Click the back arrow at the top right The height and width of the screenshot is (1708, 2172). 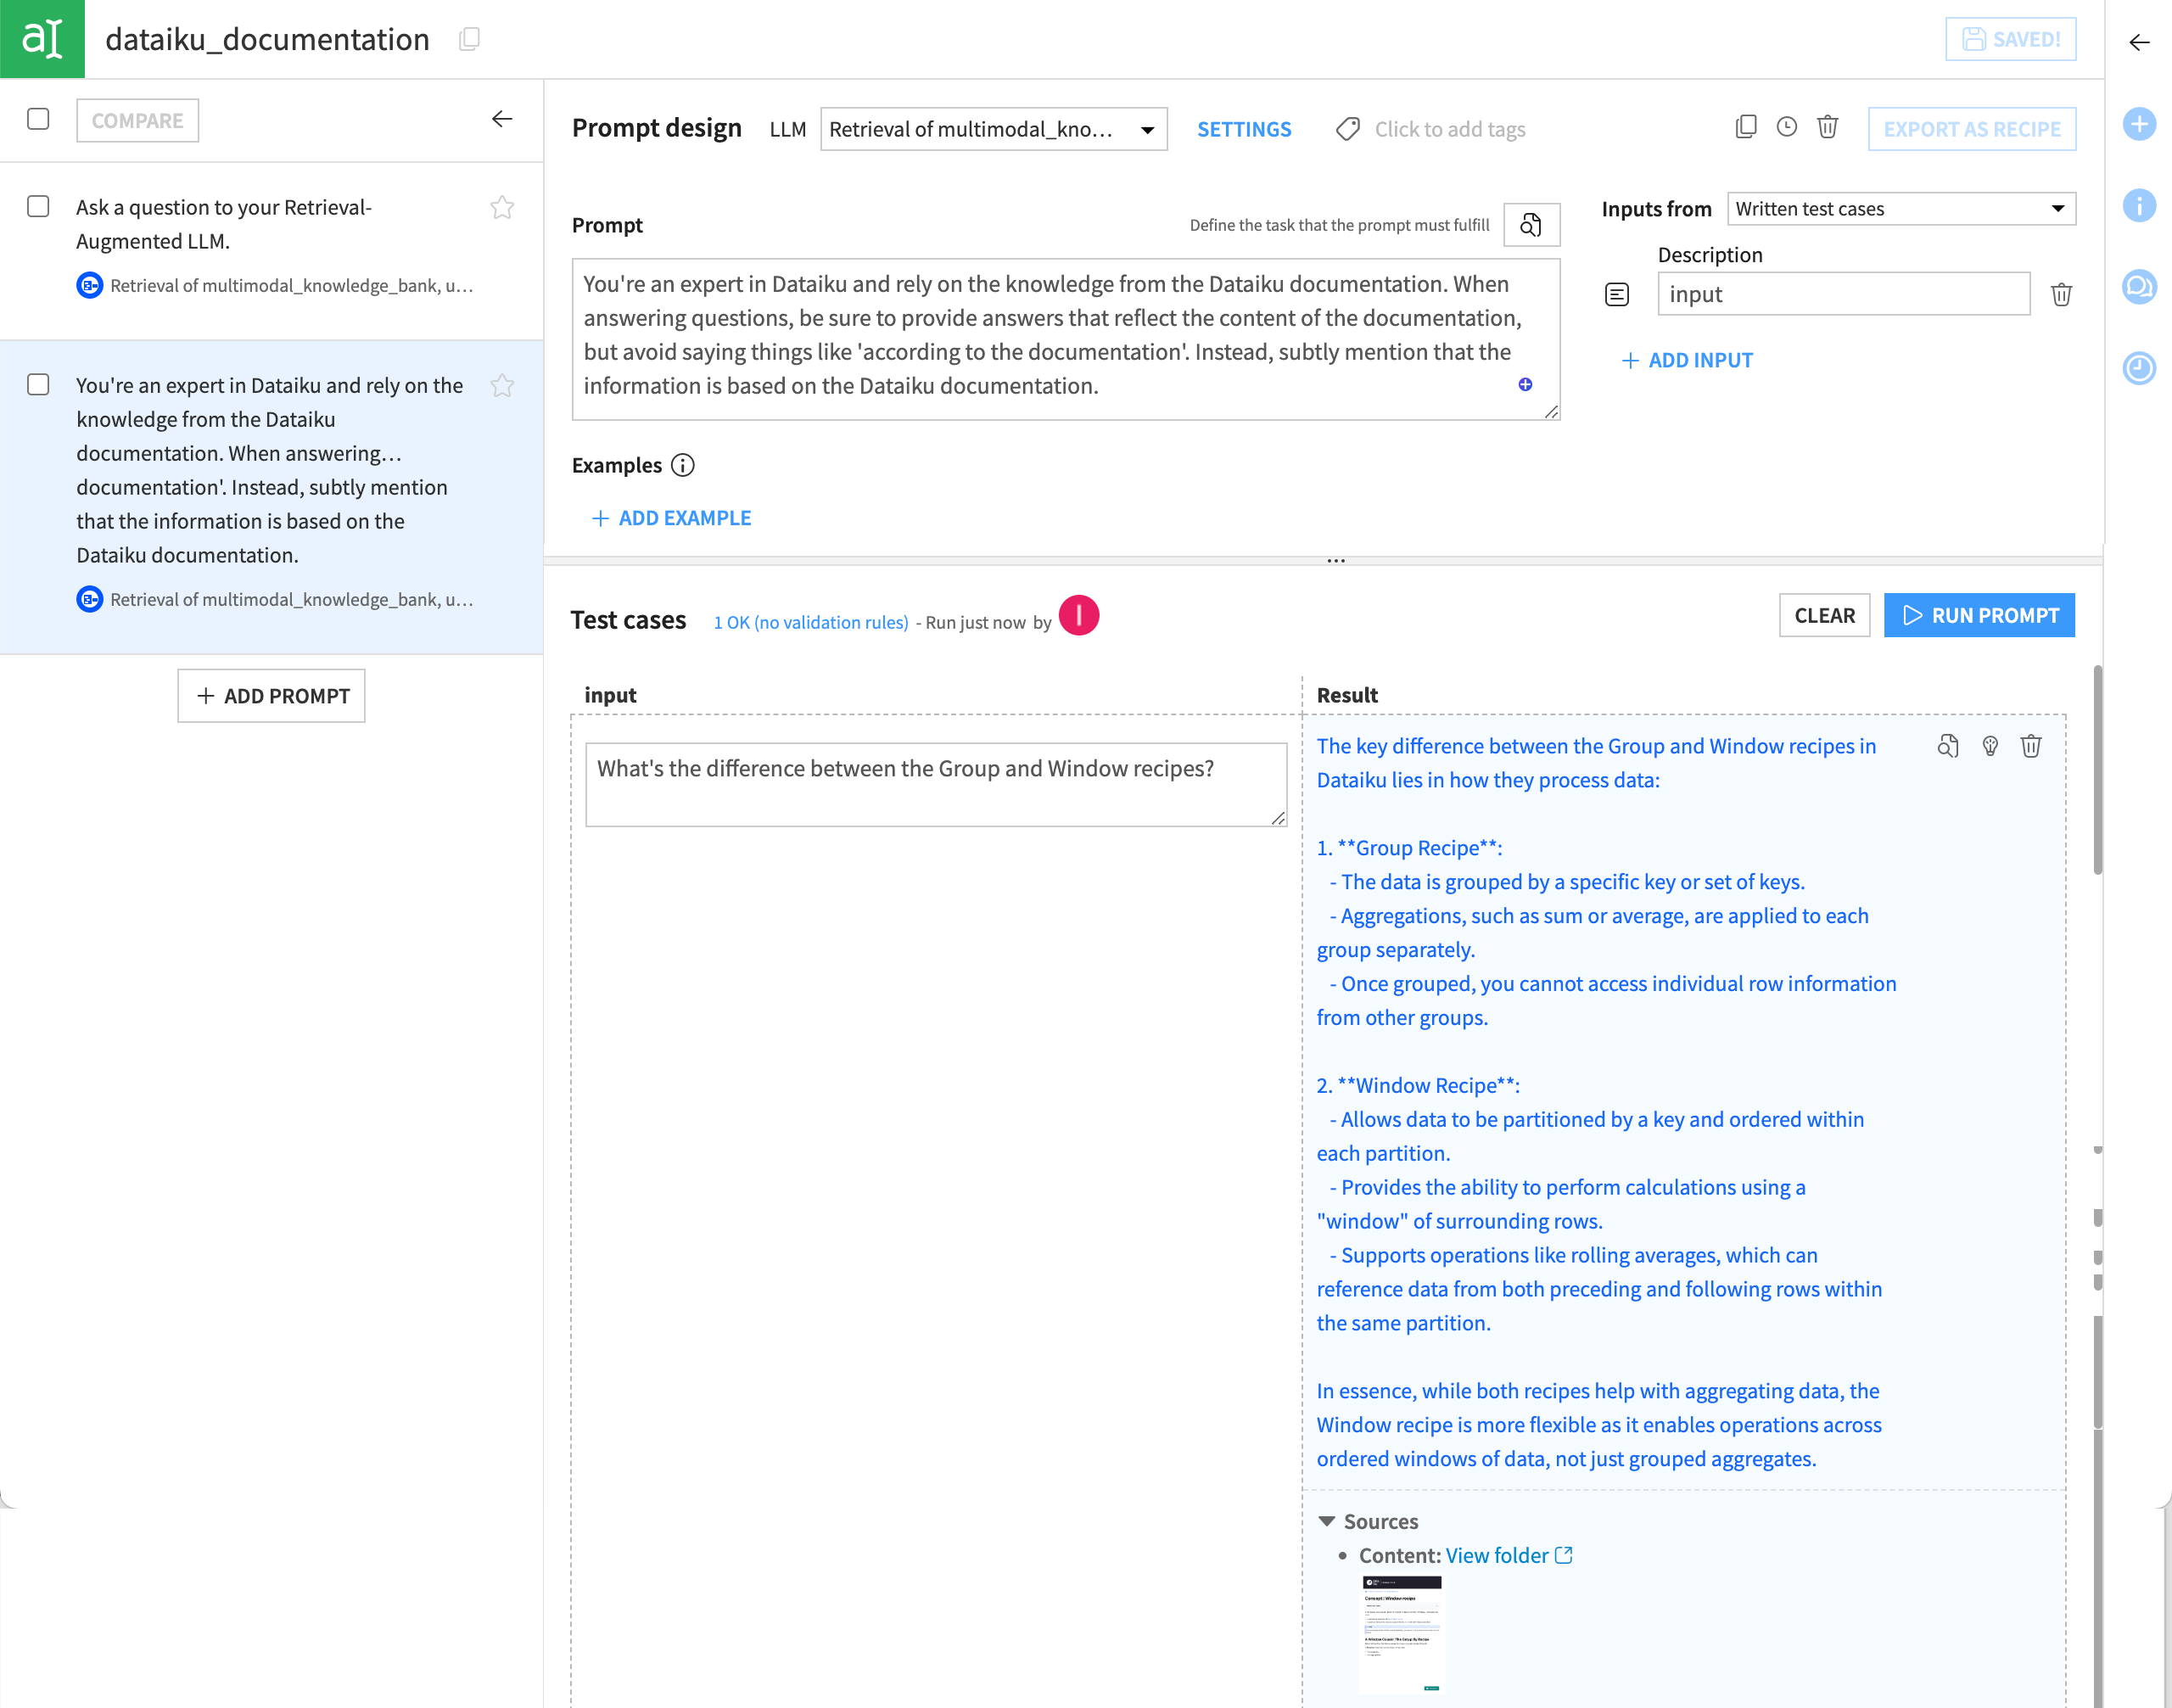2139,42
